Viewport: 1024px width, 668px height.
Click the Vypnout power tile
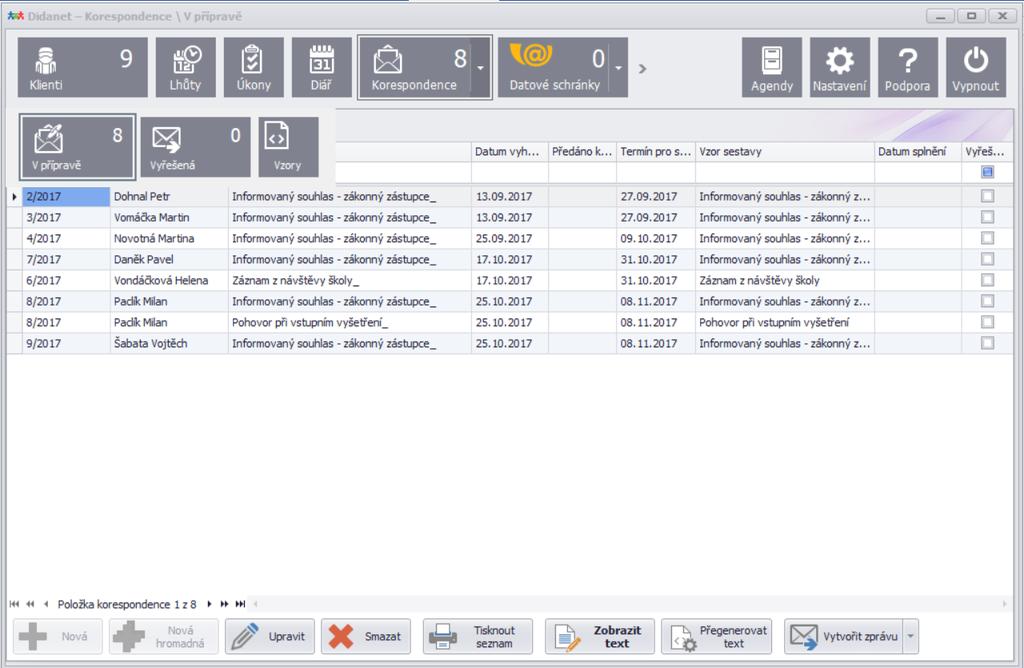(x=976, y=67)
